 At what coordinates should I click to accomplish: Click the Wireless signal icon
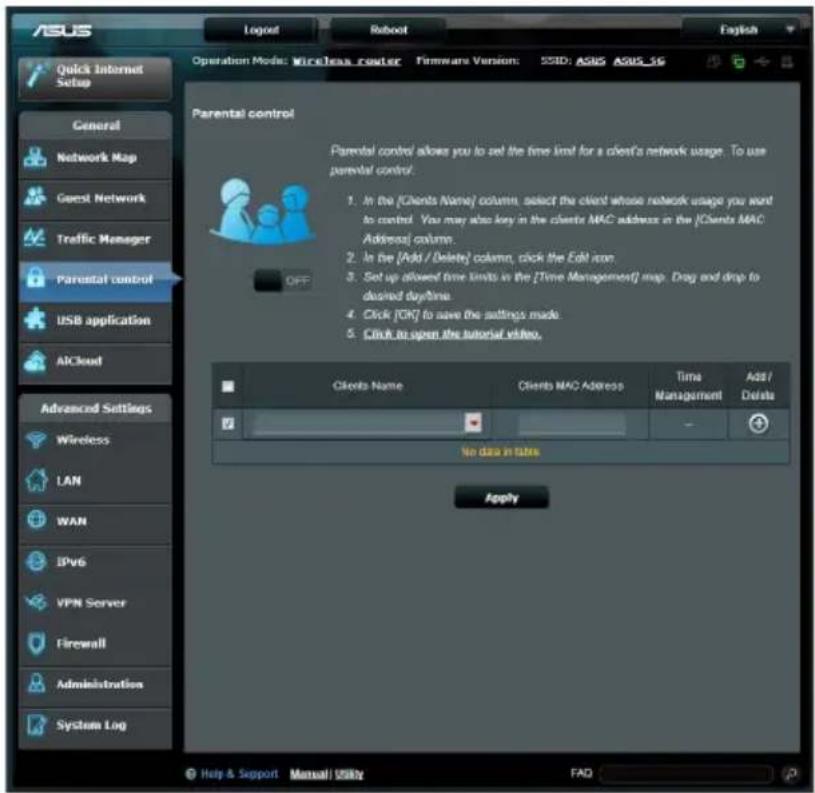(36, 440)
